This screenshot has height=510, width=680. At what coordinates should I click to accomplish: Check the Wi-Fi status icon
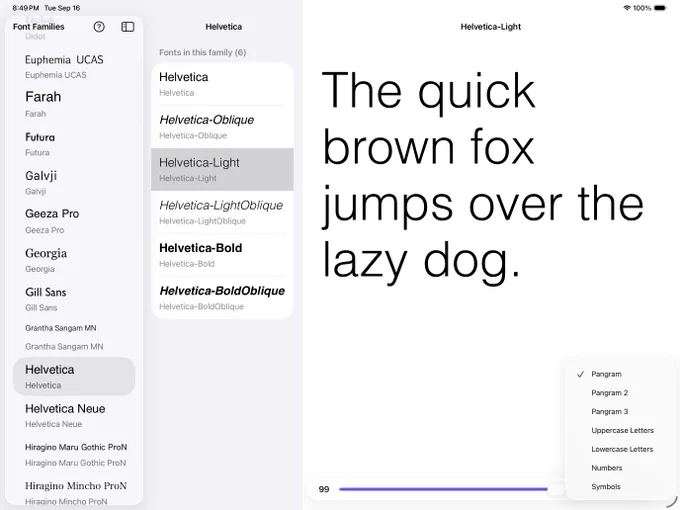(x=627, y=8)
